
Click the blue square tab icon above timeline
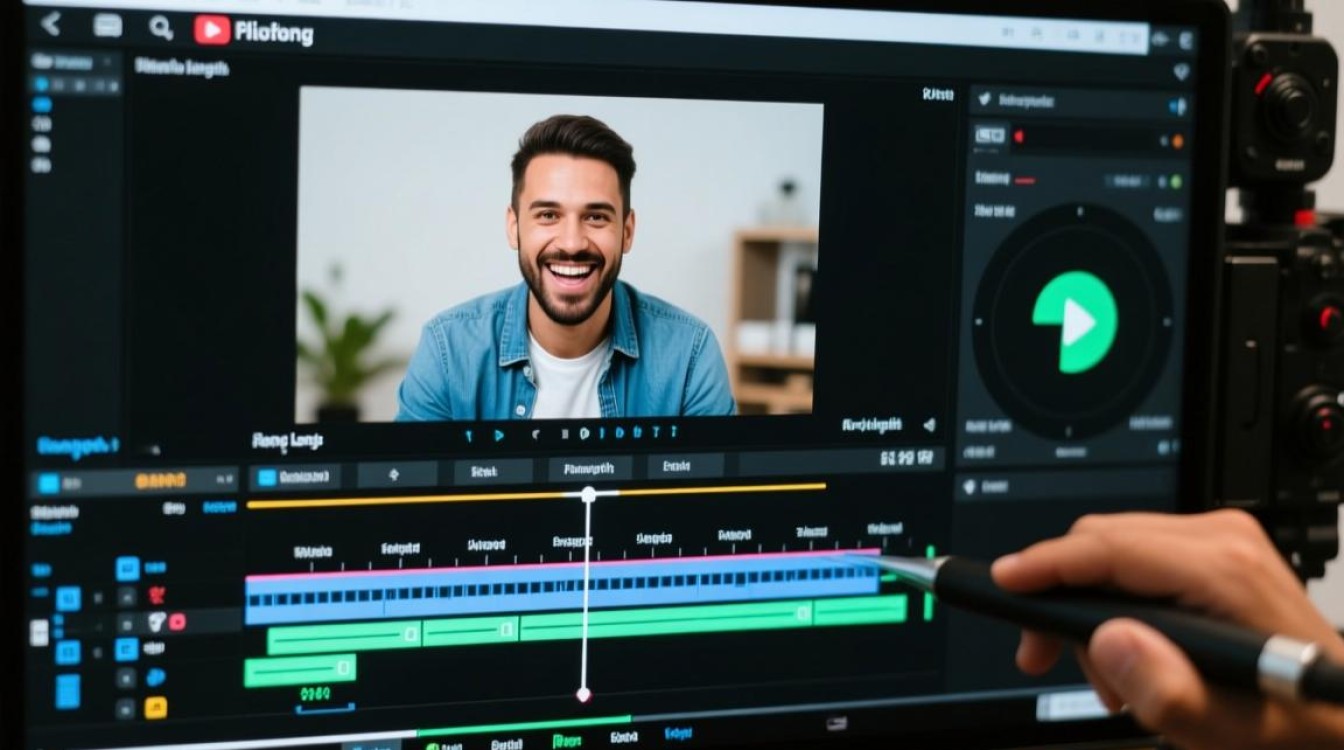[x=267, y=477]
